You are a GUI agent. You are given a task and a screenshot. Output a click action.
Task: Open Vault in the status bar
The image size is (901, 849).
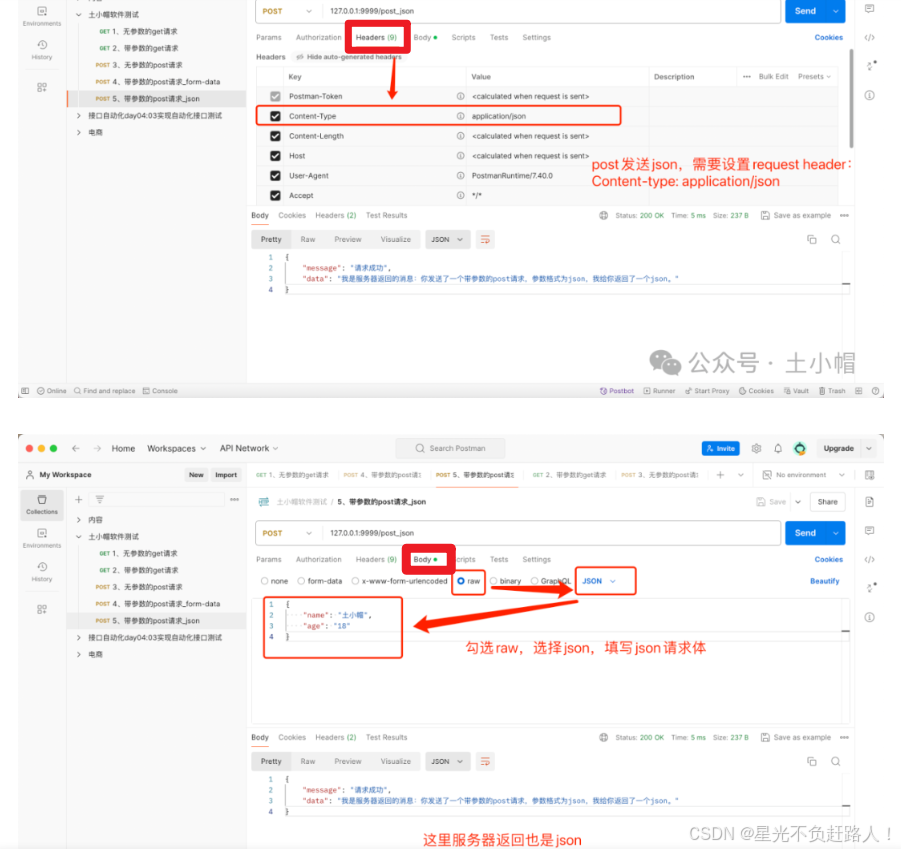[x=796, y=391]
